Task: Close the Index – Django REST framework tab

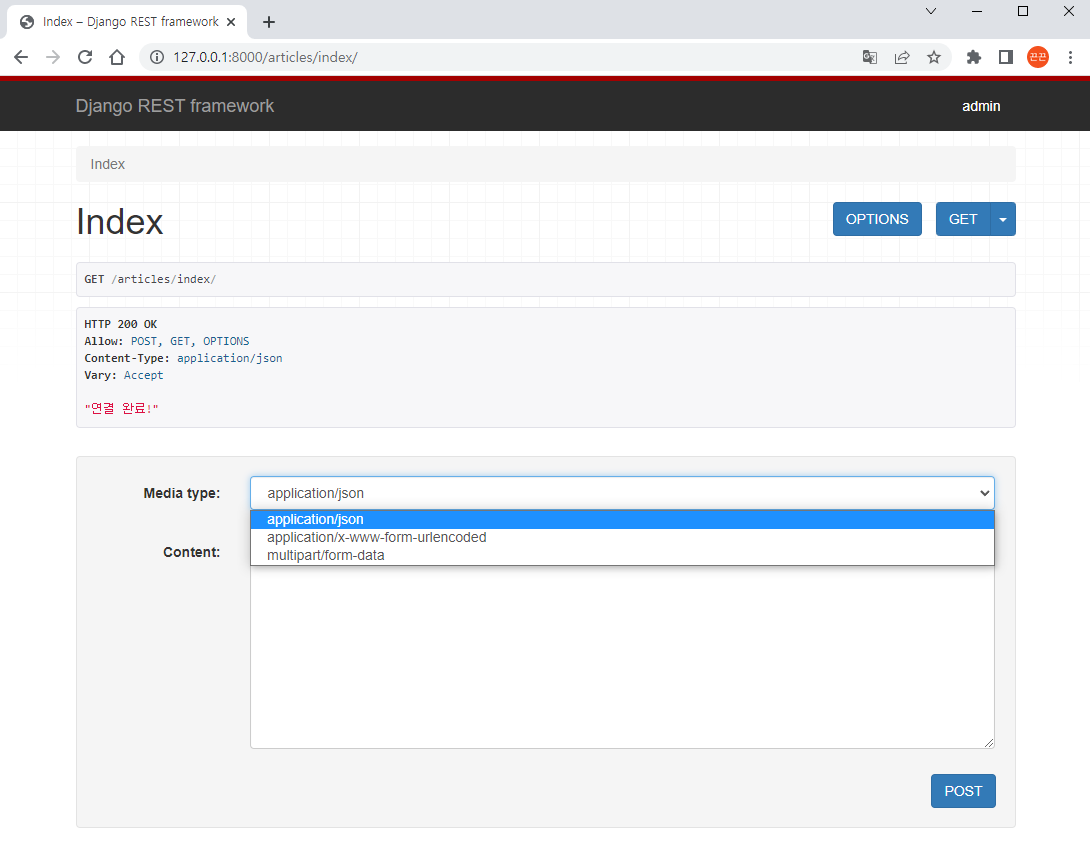Action: (231, 22)
